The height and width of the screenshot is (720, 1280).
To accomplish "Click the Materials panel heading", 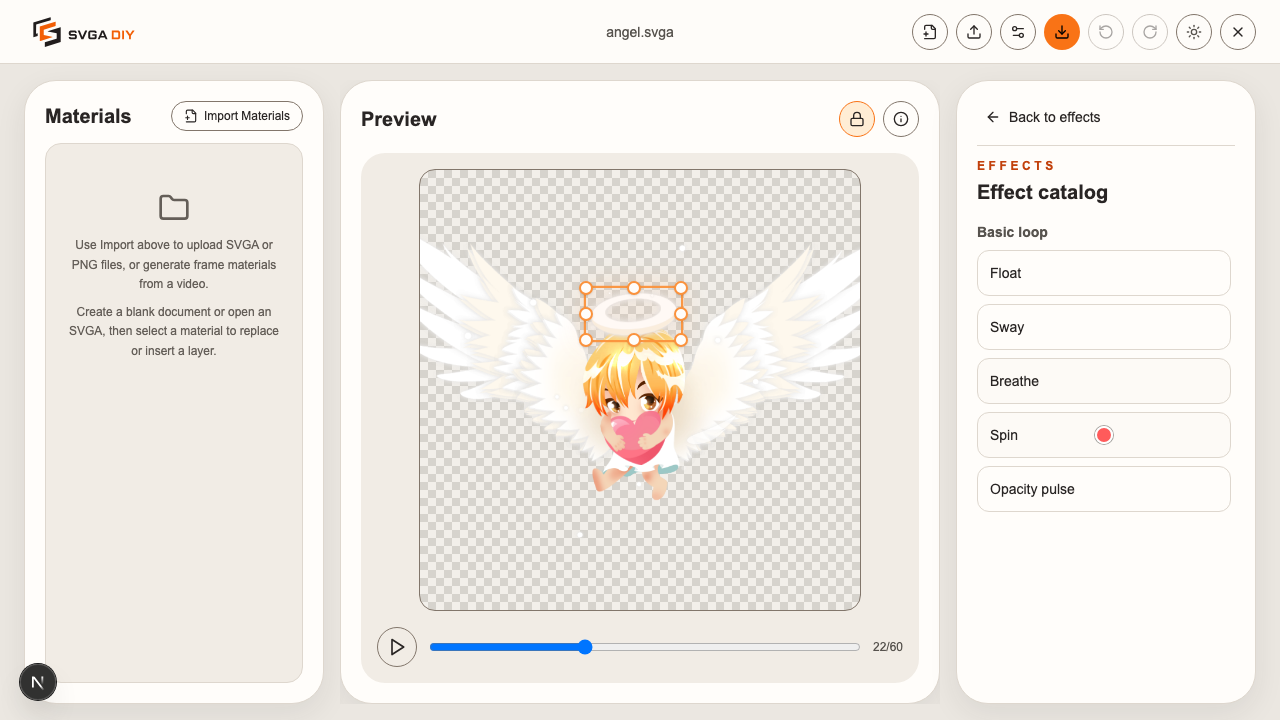I will click(88, 116).
